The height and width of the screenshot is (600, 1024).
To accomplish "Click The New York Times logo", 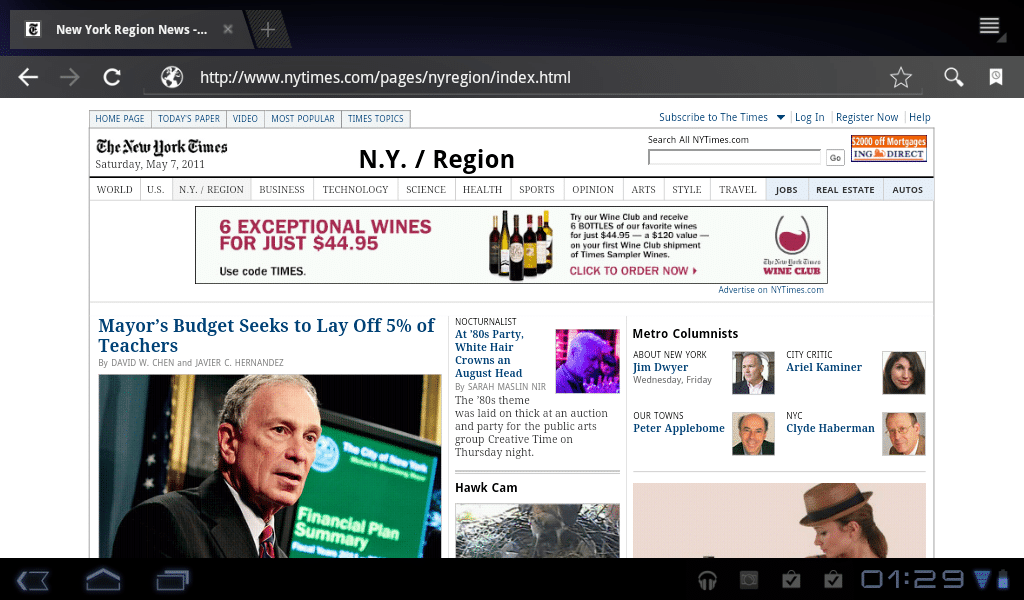I will pyautogui.click(x=161, y=147).
